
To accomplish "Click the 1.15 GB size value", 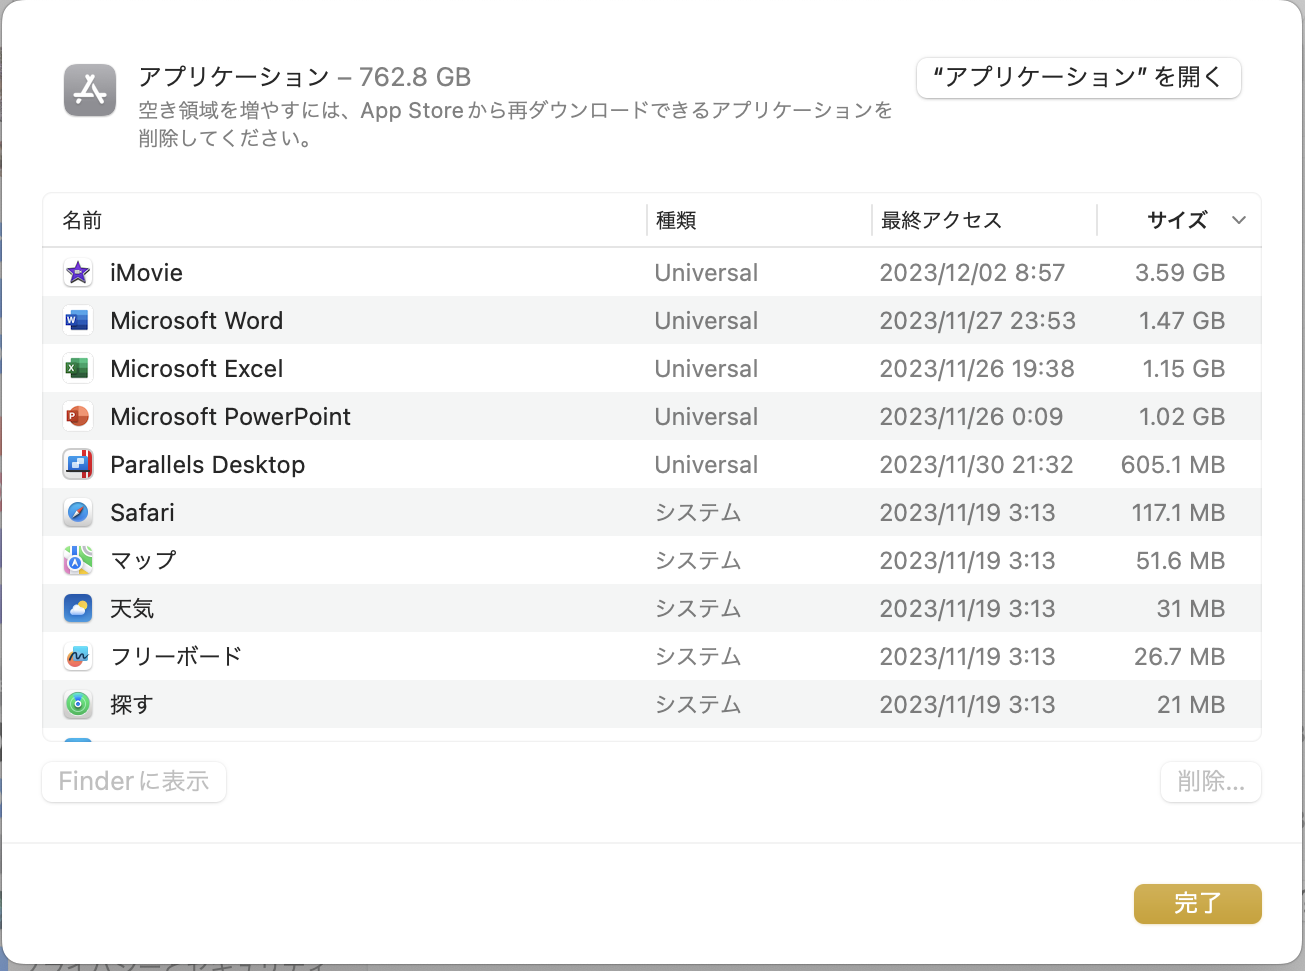I will [x=1184, y=368].
